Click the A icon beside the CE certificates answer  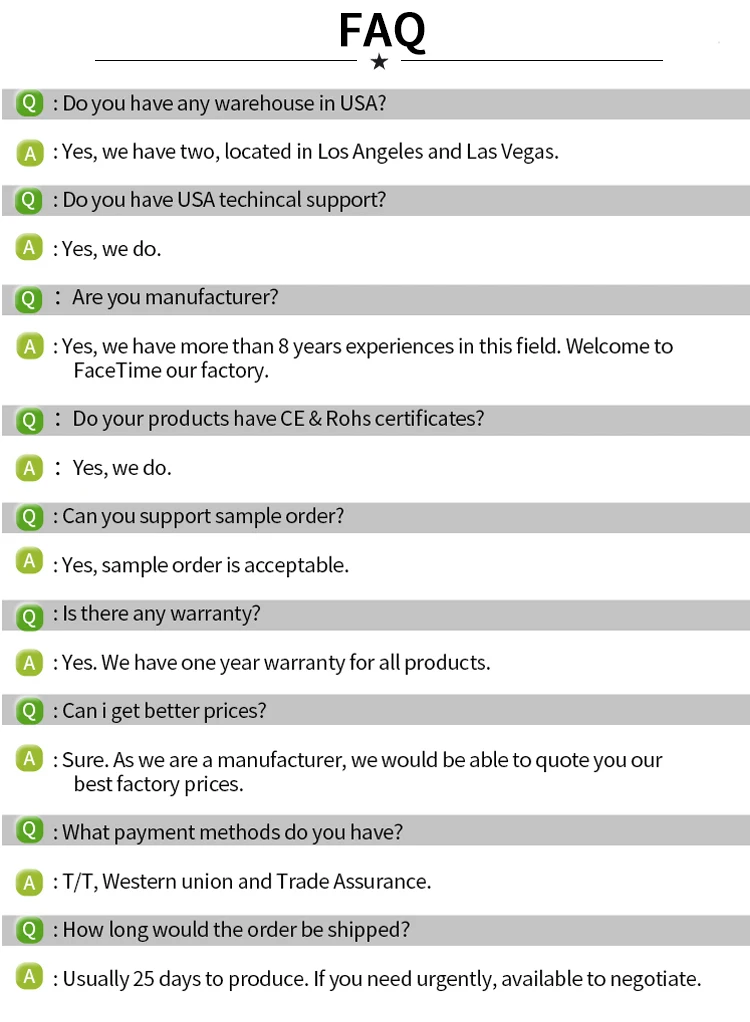click(x=30, y=467)
